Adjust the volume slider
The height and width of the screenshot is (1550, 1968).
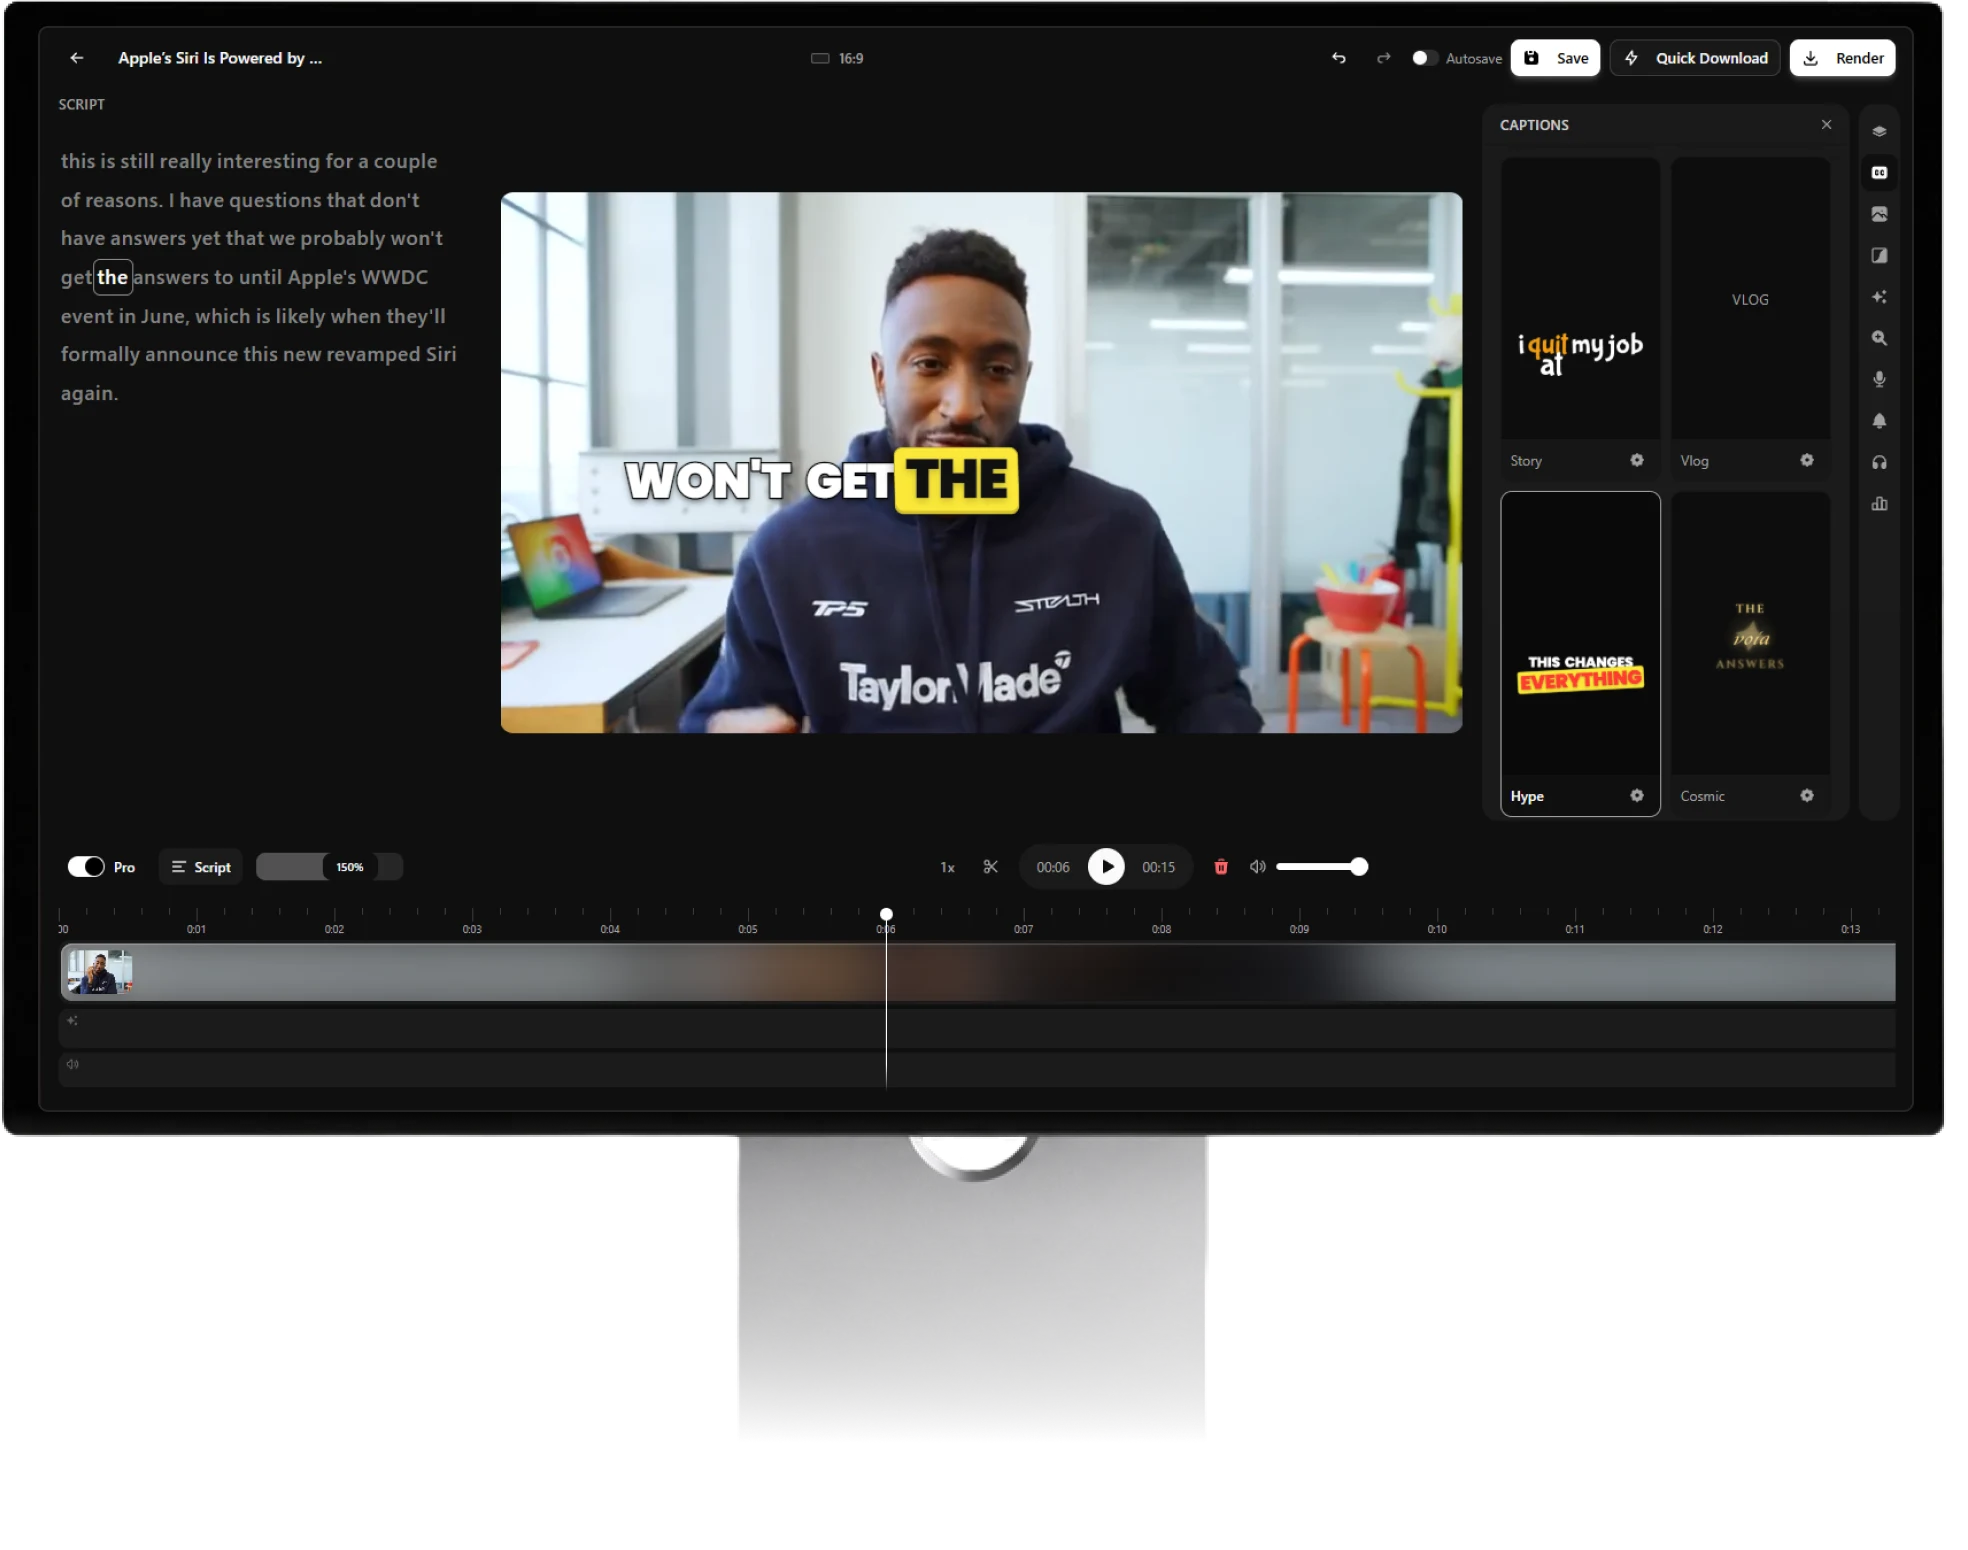1322,867
